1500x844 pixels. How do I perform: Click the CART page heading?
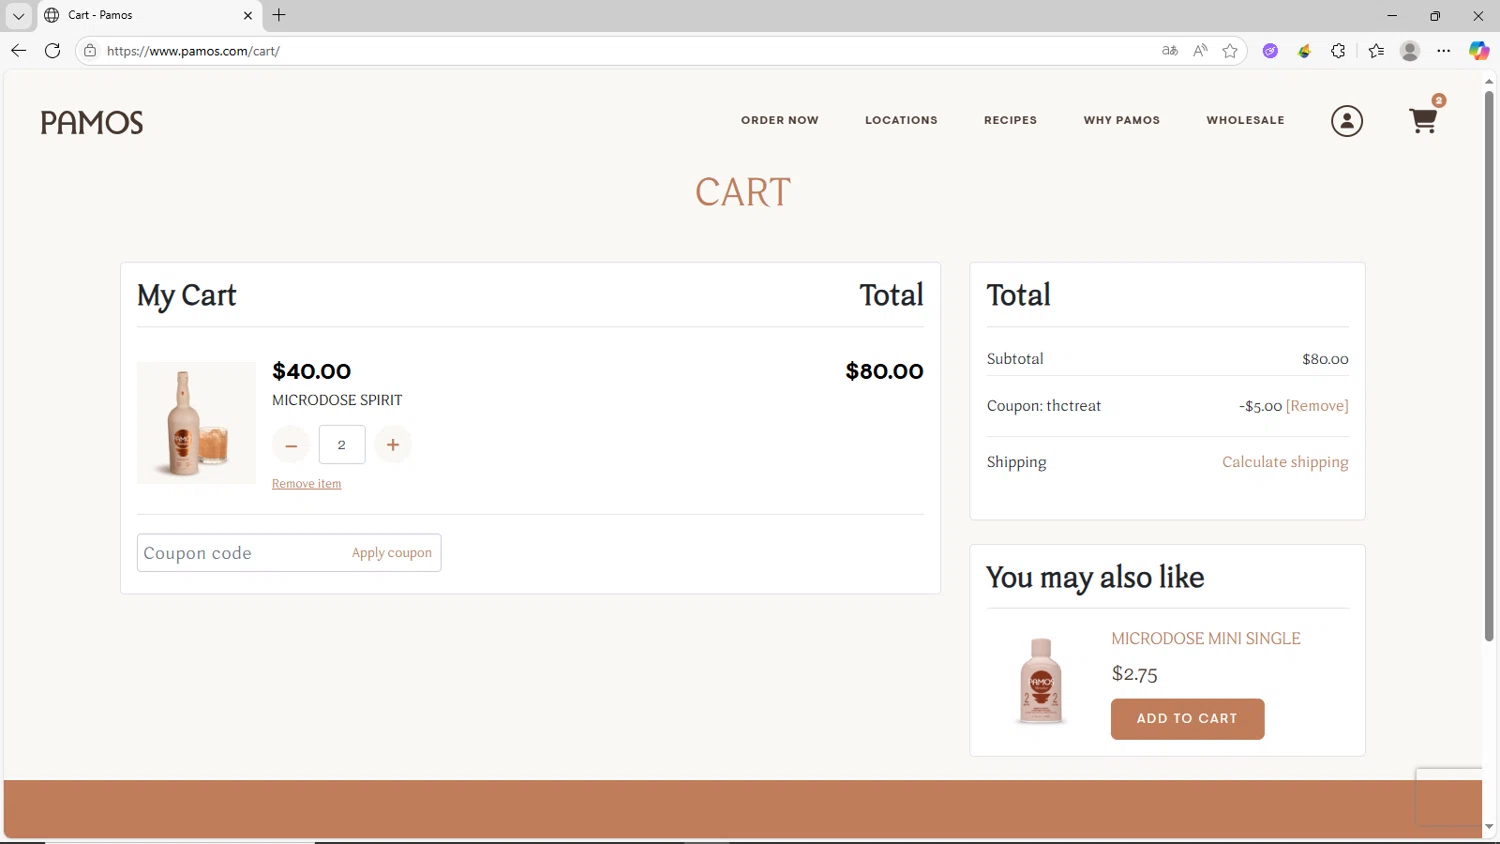coord(743,192)
